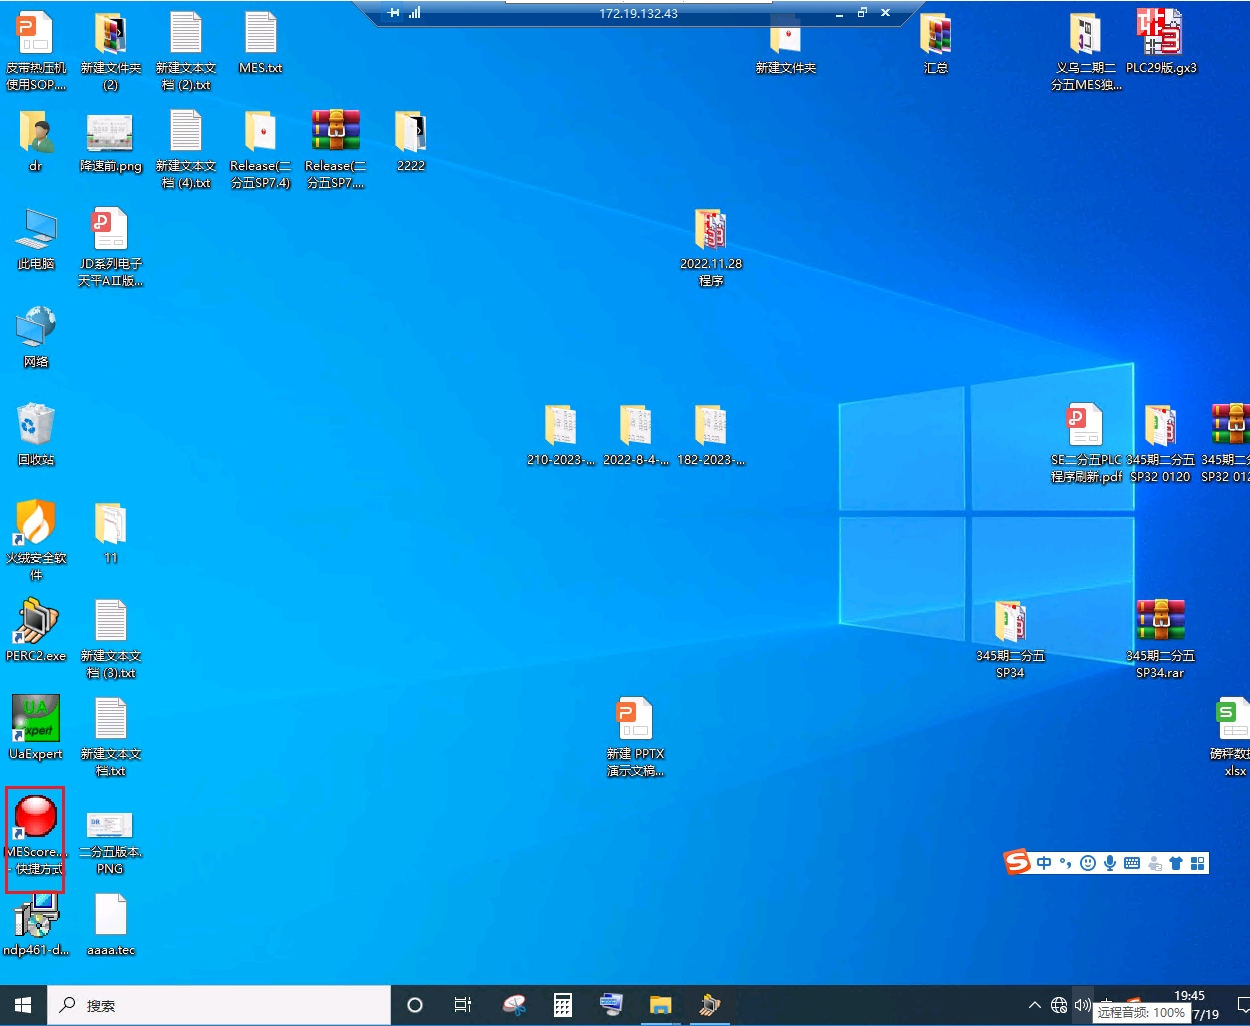1250x1026 pixels.
Task: Open the notification center icon
Action: pyautogui.click(x=1243, y=1005)
